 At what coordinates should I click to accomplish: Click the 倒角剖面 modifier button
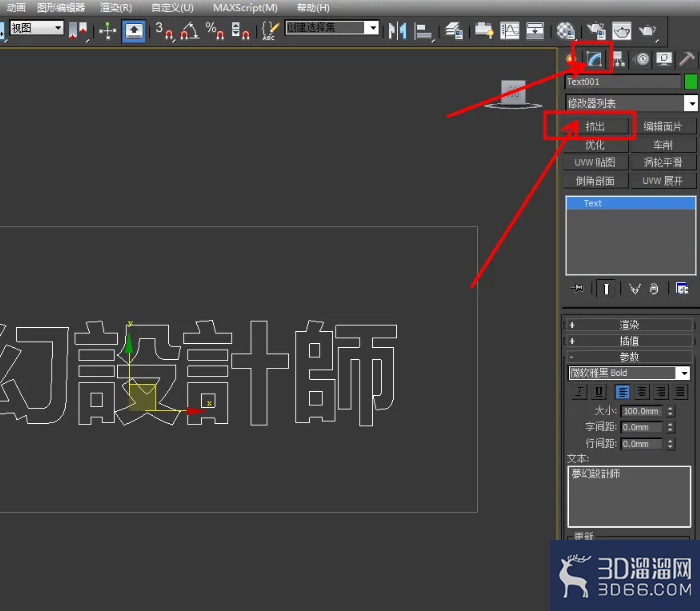(595, 181)
